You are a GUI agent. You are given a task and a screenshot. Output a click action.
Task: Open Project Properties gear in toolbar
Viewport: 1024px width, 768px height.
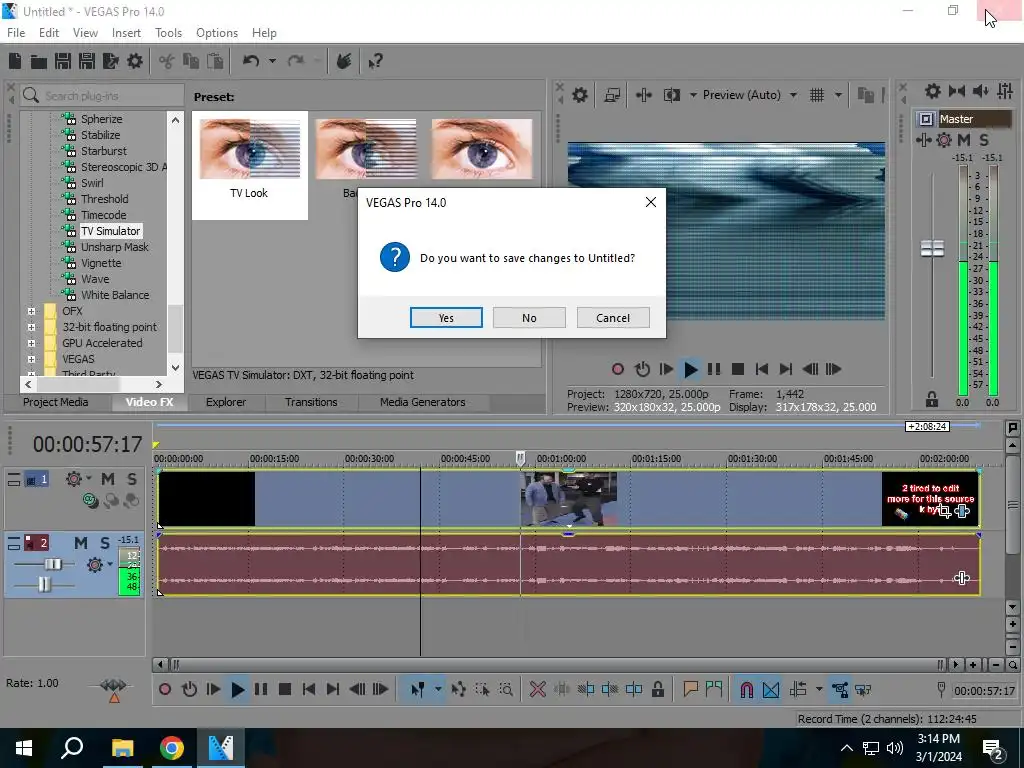click(x=135, y=61)
